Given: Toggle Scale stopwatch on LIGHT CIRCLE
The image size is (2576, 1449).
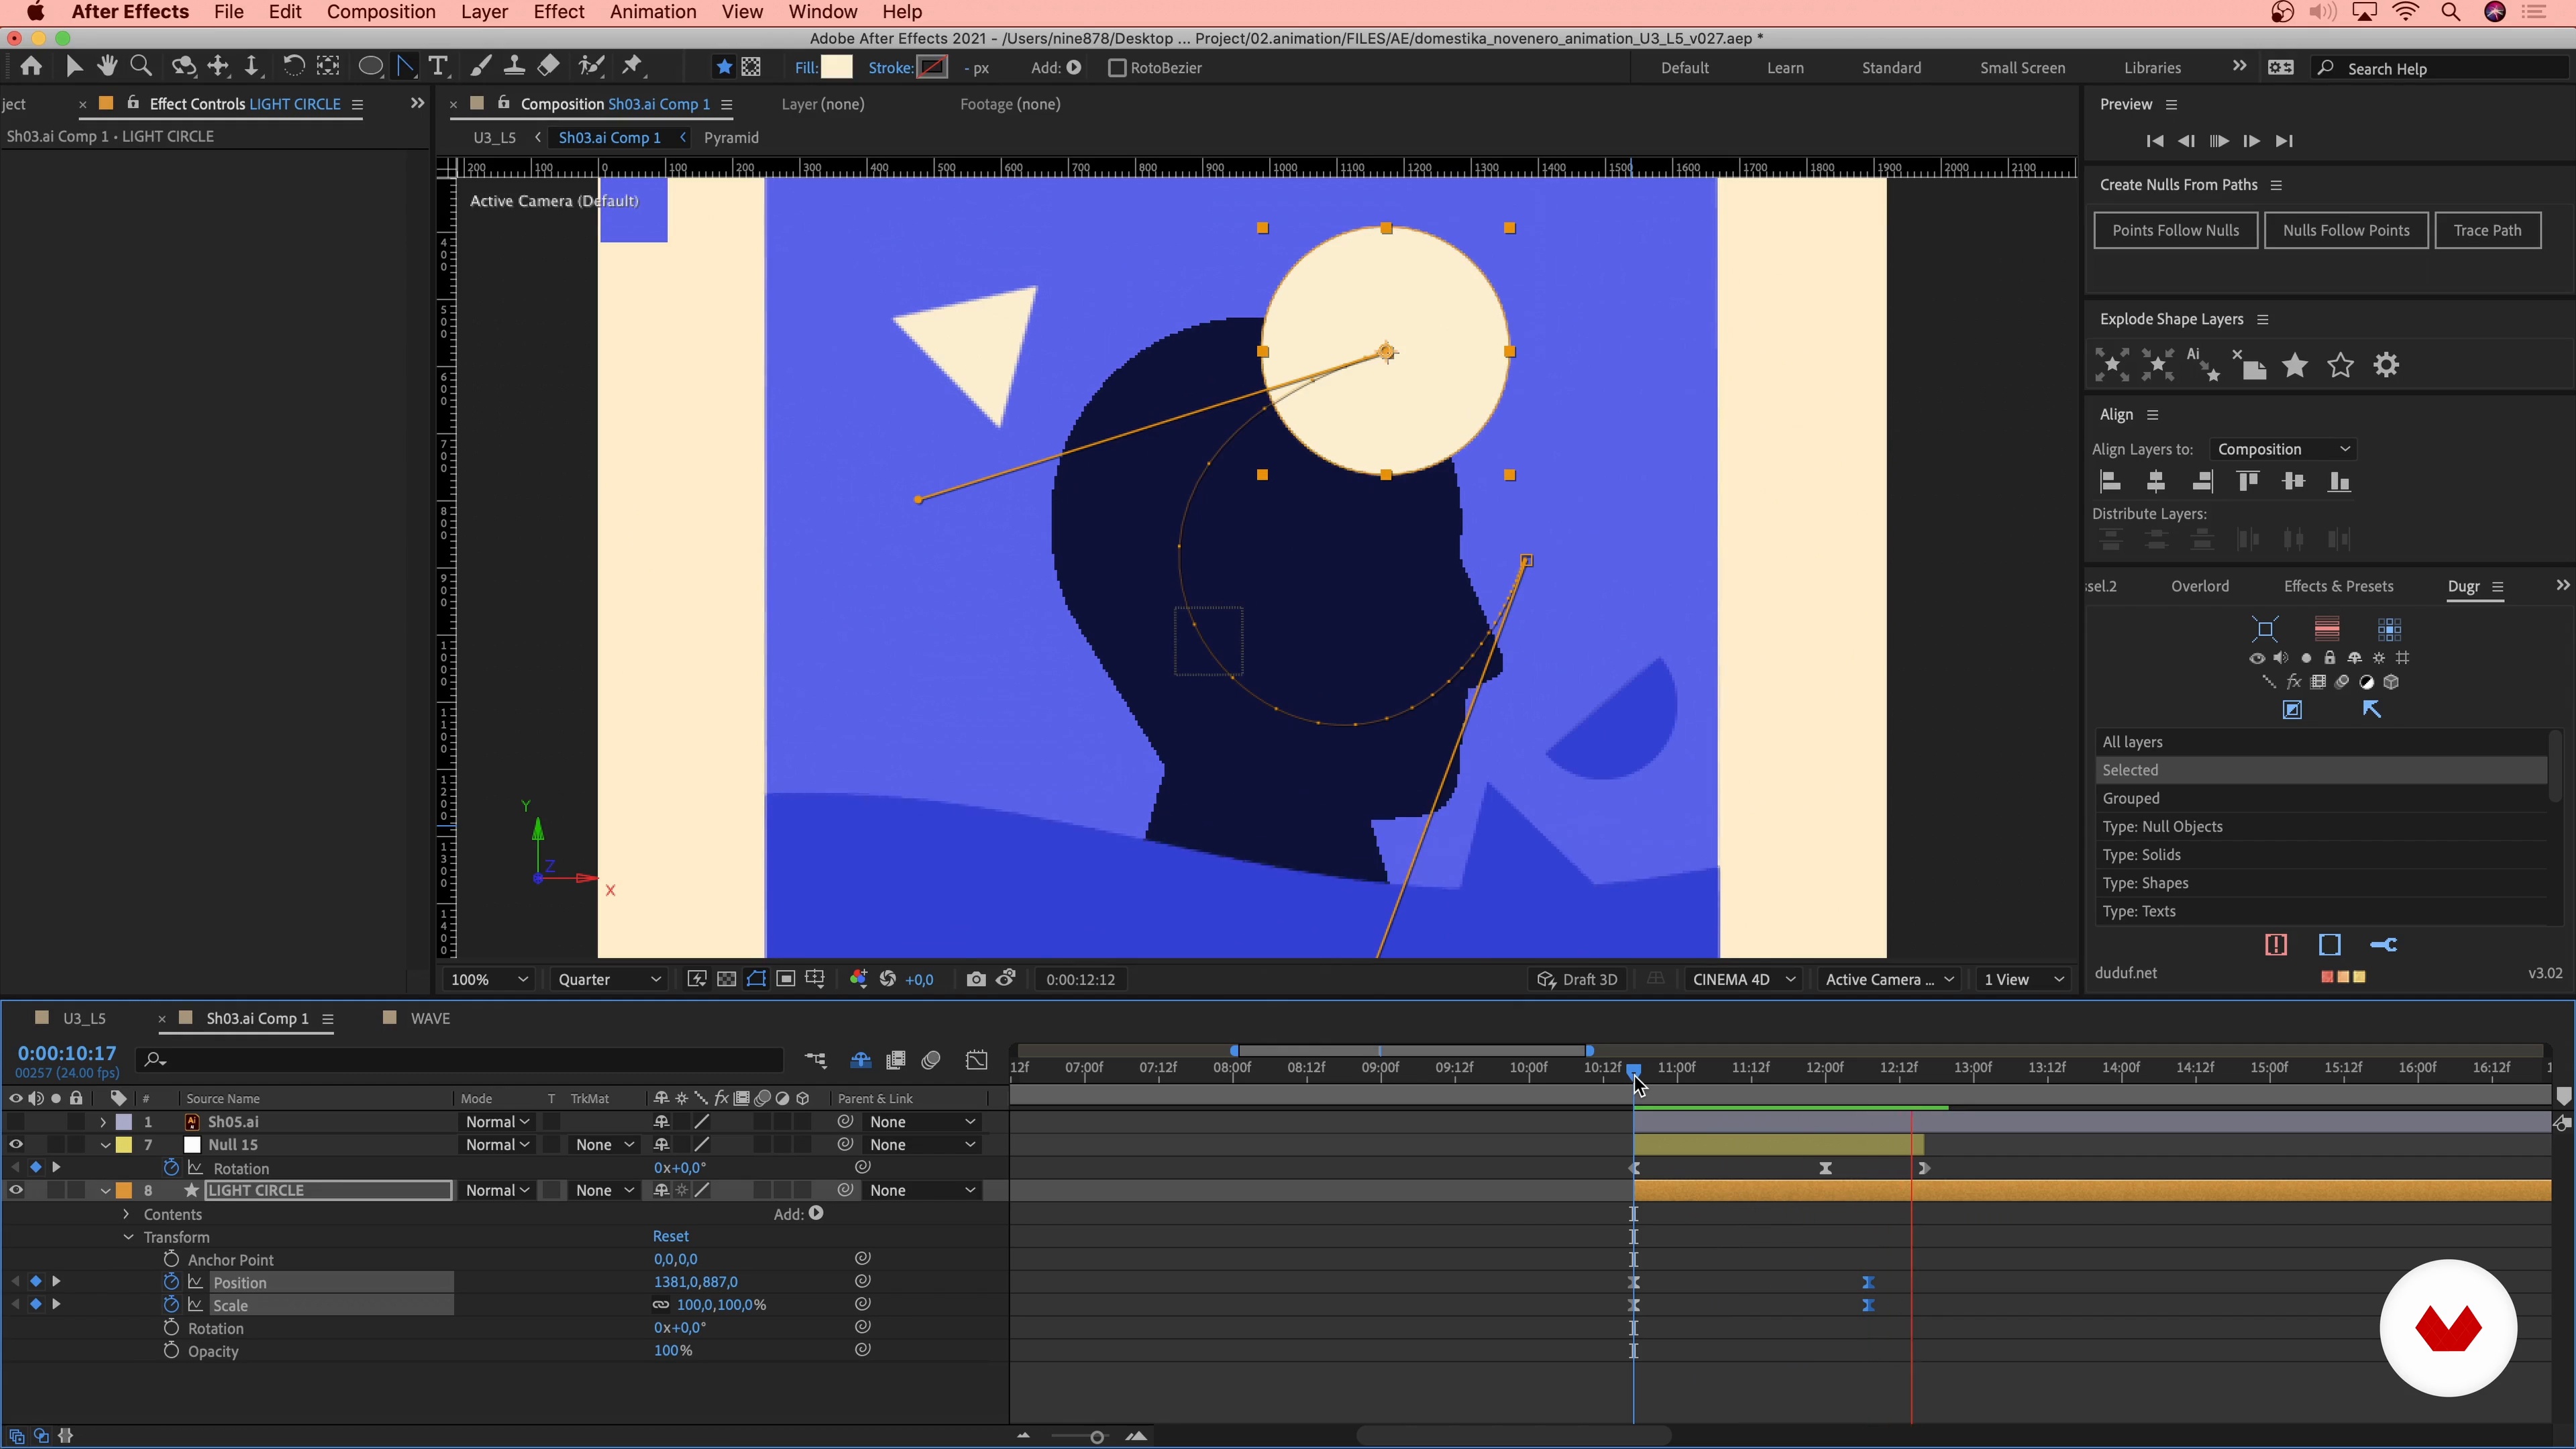Looking at the screenshot, I should tap(171, 1305).
